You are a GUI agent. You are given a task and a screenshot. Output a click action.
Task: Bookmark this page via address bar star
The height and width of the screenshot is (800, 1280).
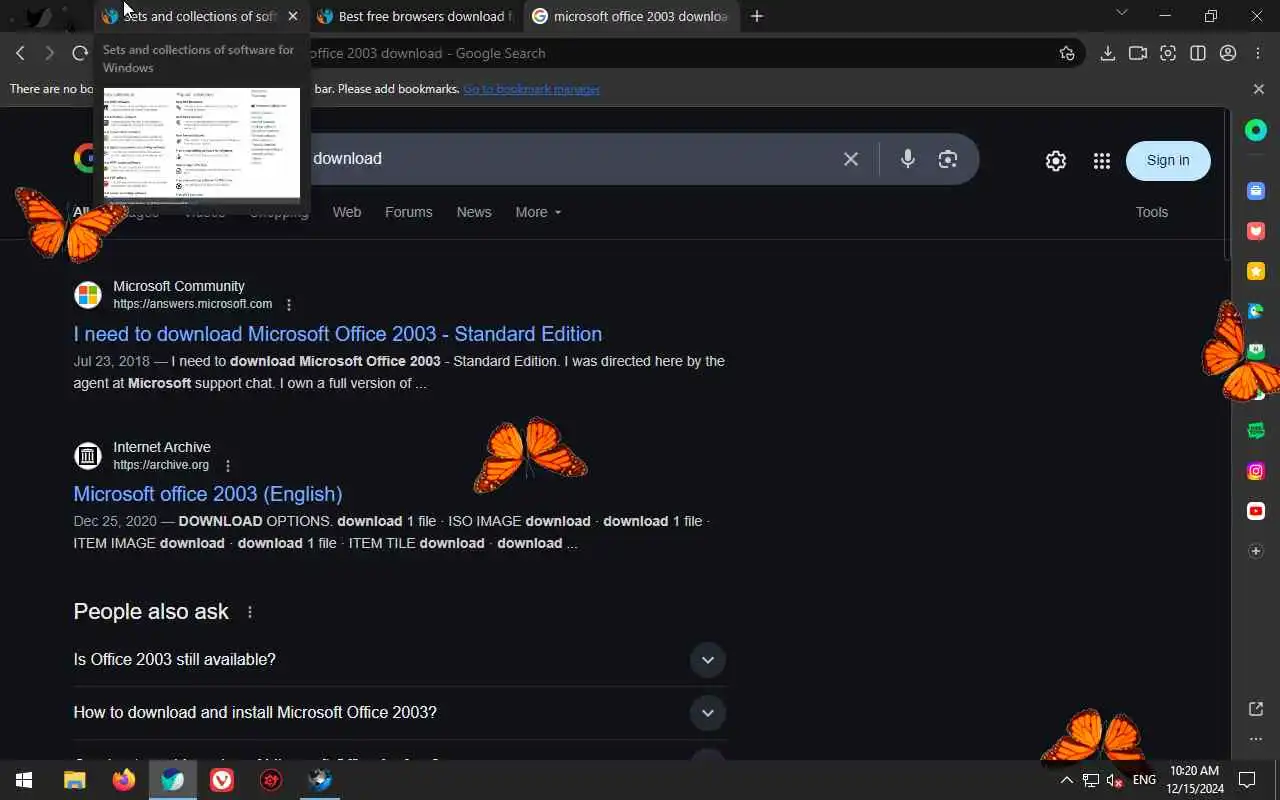coord(1067,53)
